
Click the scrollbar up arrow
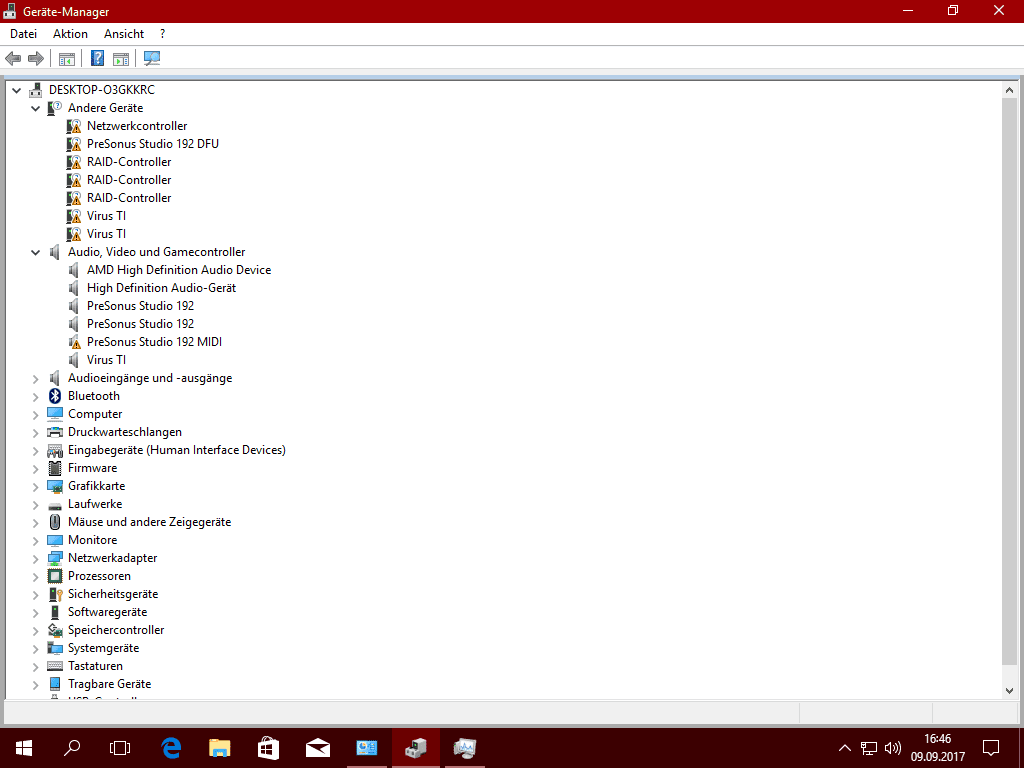click(1010, 91)
